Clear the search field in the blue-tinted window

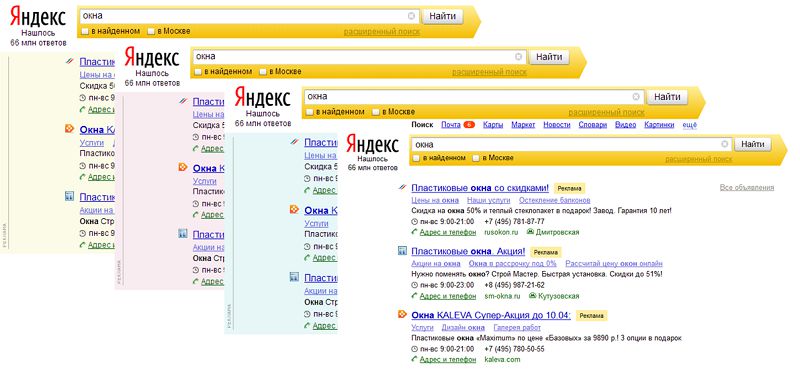(x=636, y=96)
